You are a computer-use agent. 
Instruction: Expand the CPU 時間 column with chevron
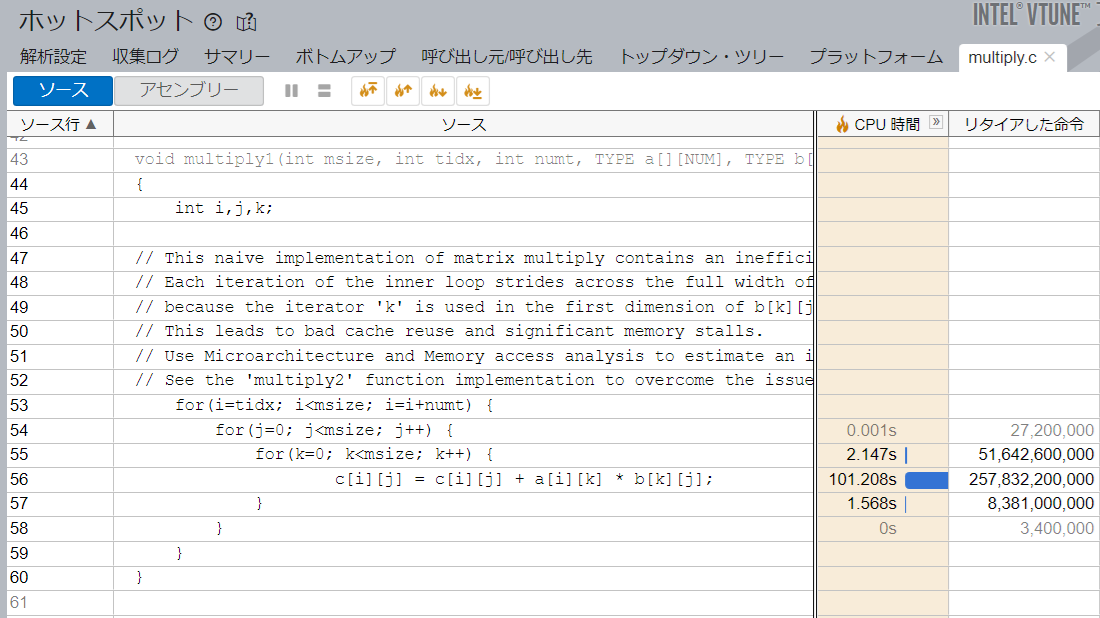point(936,123)
